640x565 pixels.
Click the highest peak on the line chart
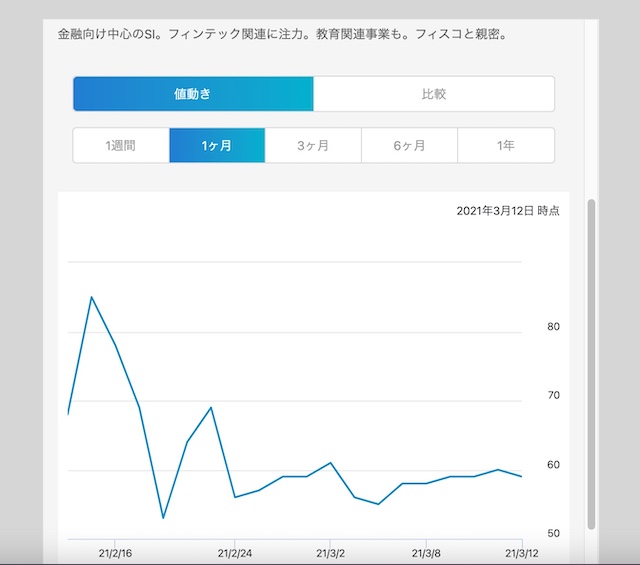(92, 297)
